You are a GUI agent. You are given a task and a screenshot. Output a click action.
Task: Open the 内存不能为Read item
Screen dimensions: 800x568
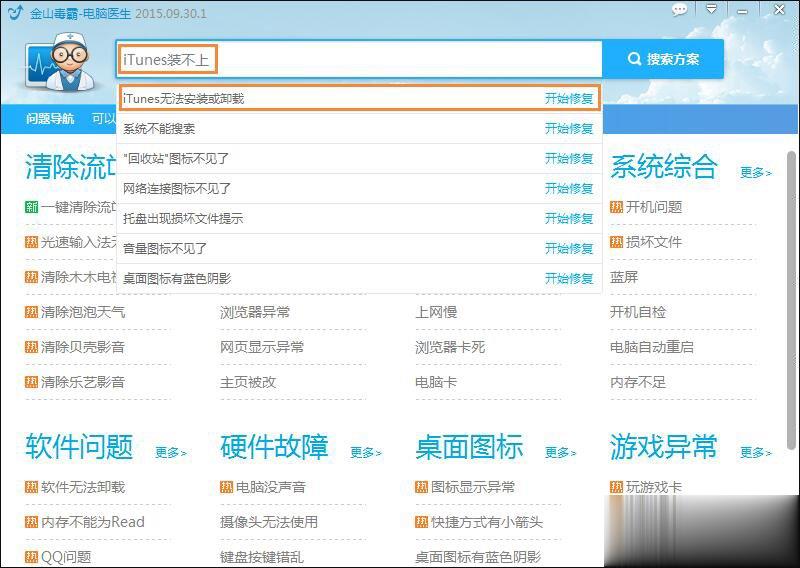tap(92, 522)
